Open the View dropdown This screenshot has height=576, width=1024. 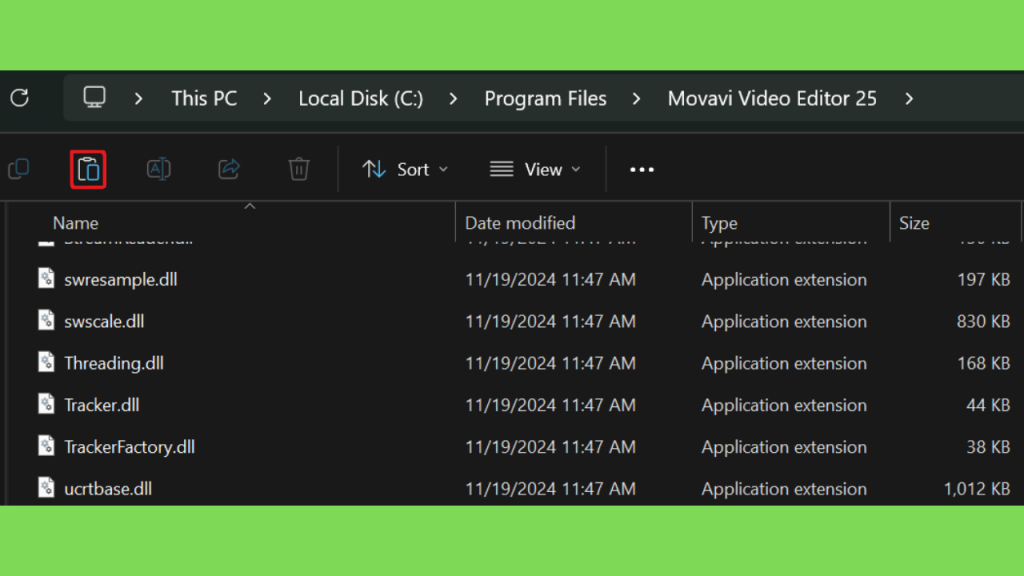click(x=536, y=170)
